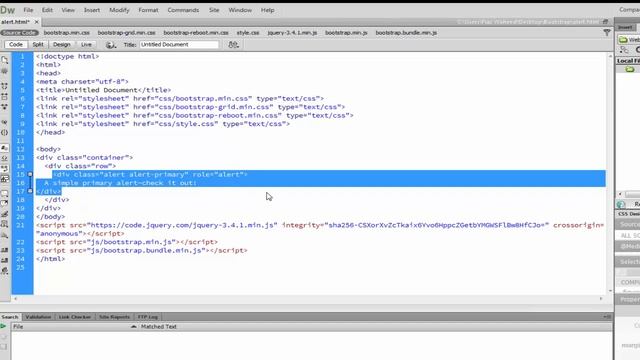Click the Title input field

pyautogui.click(x=179, y=44)
